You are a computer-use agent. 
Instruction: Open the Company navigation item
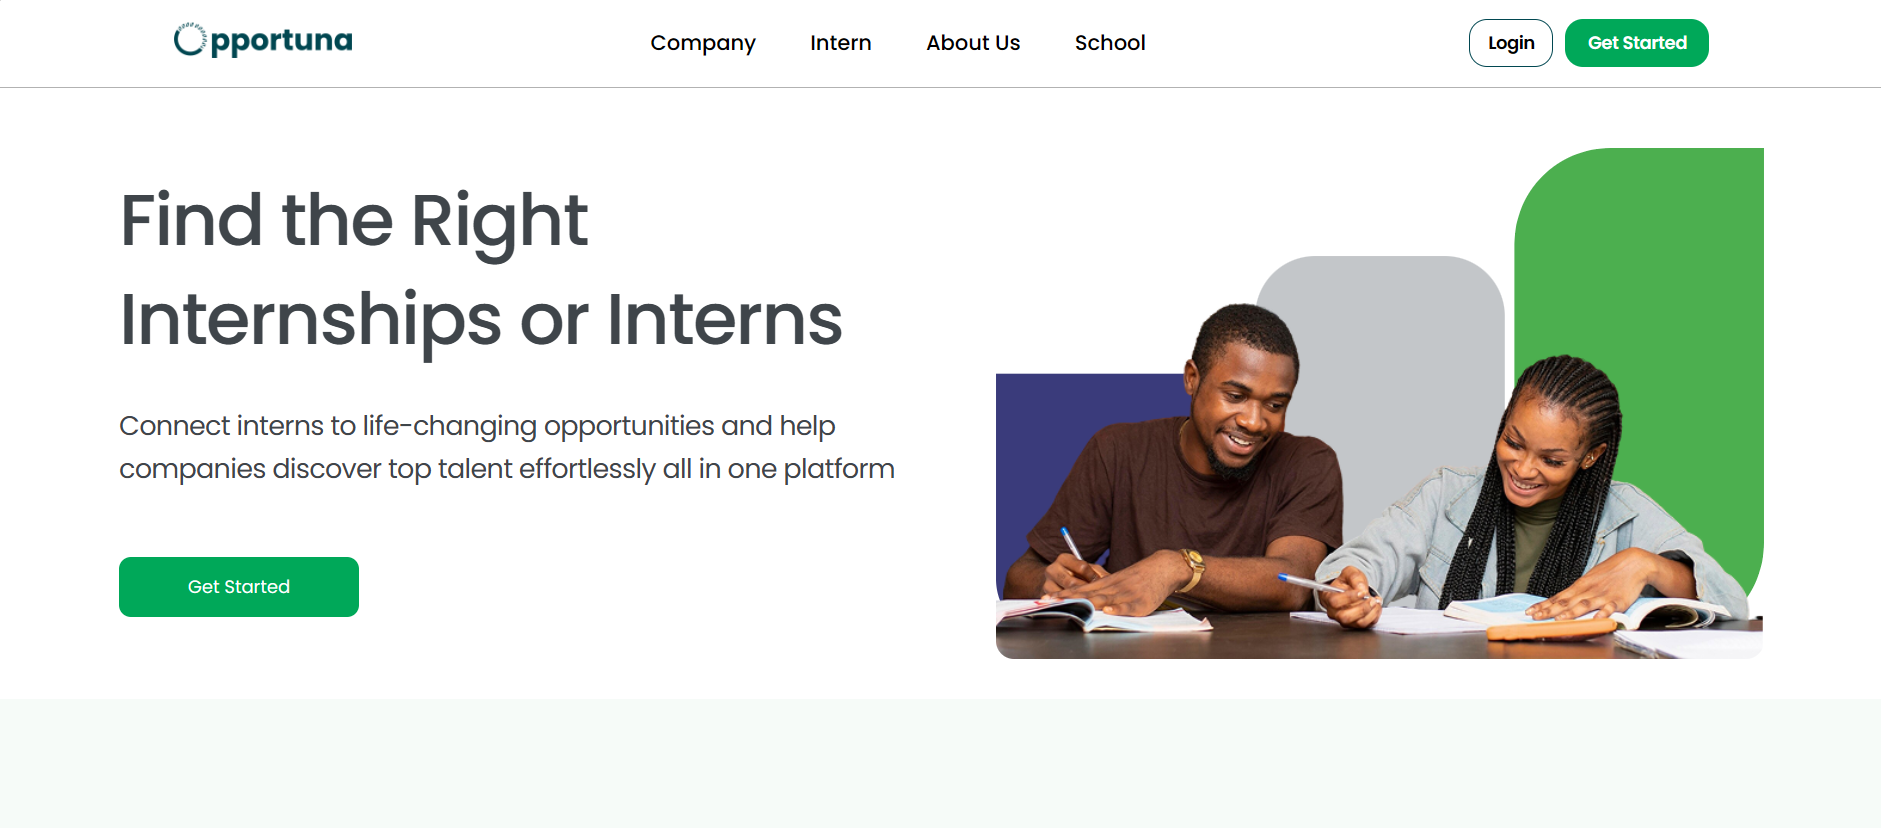(x=703, y=43)
